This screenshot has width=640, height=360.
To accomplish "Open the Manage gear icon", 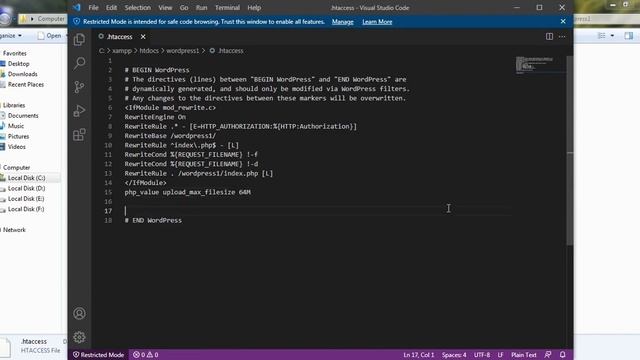I will (79, 337).
